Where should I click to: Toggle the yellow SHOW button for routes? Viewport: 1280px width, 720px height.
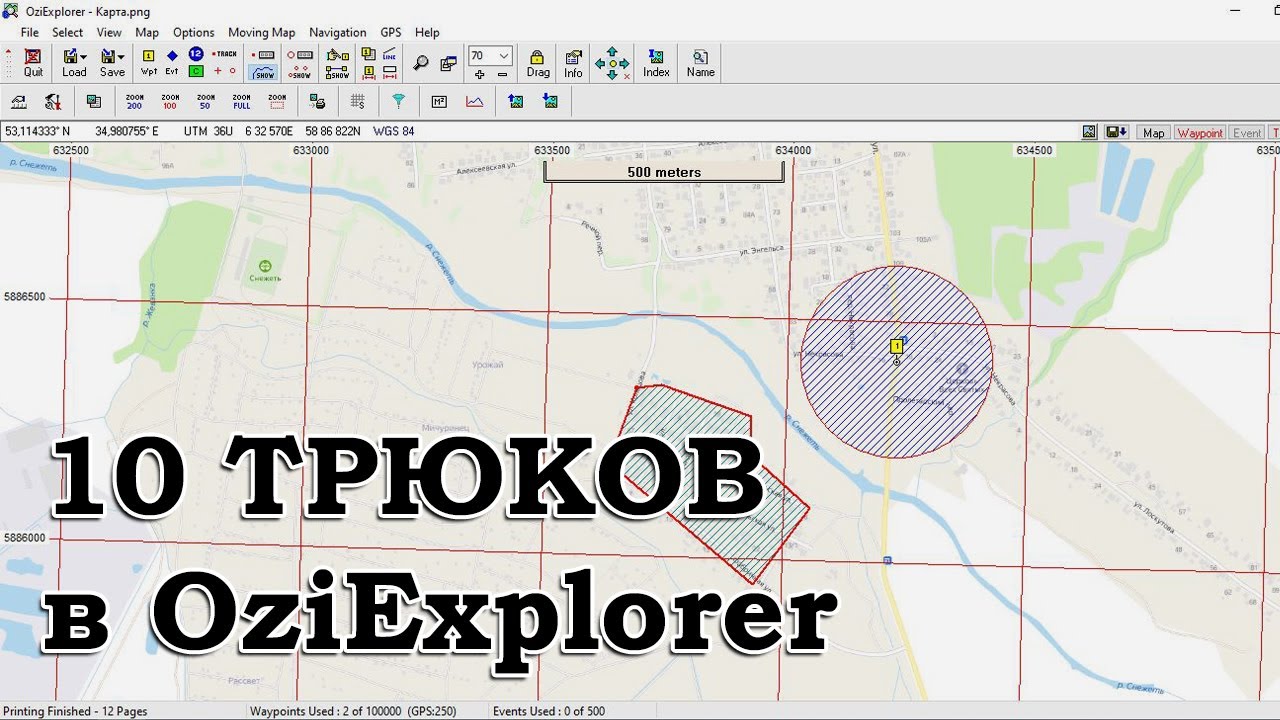click(338, 72)
